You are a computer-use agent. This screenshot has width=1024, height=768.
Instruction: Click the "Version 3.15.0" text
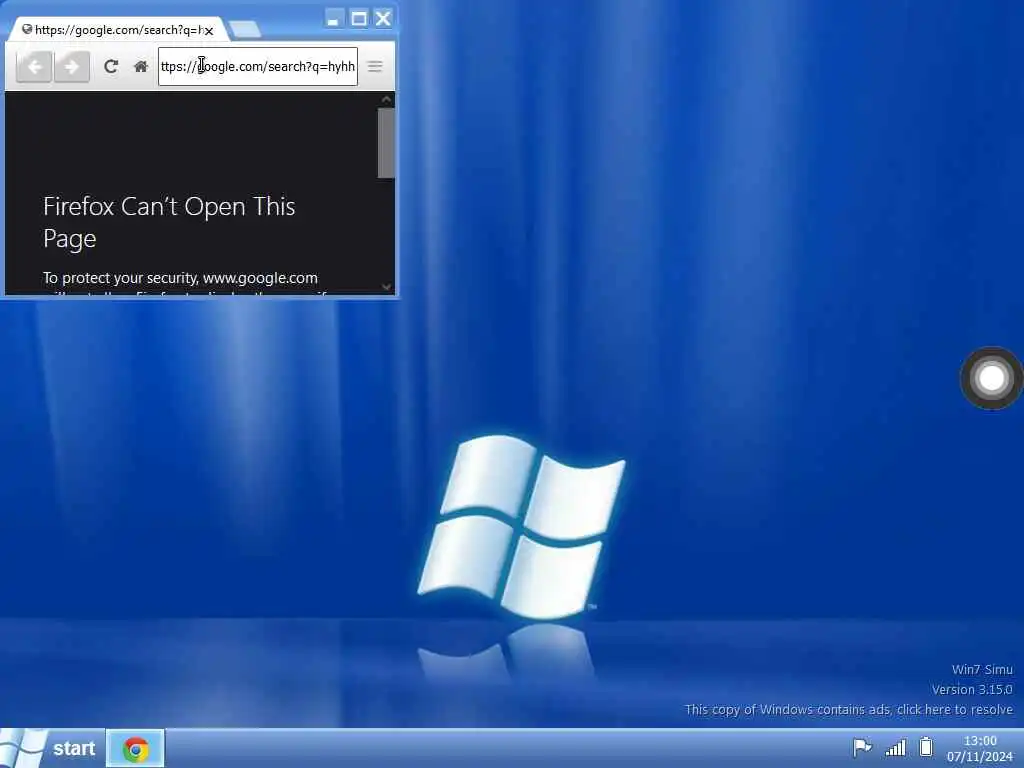[972, 690]
